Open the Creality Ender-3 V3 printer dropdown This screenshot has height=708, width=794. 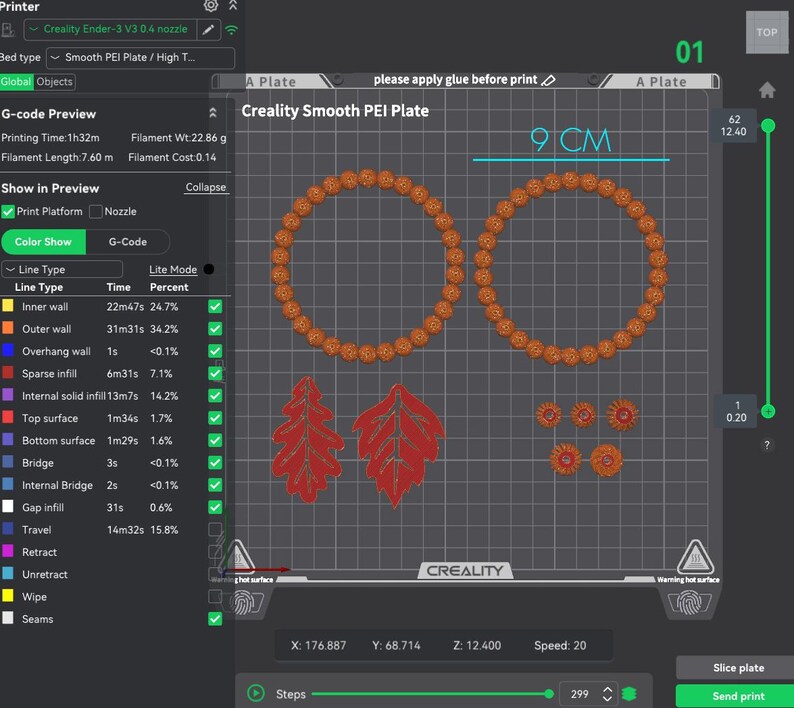coord(110,29)
